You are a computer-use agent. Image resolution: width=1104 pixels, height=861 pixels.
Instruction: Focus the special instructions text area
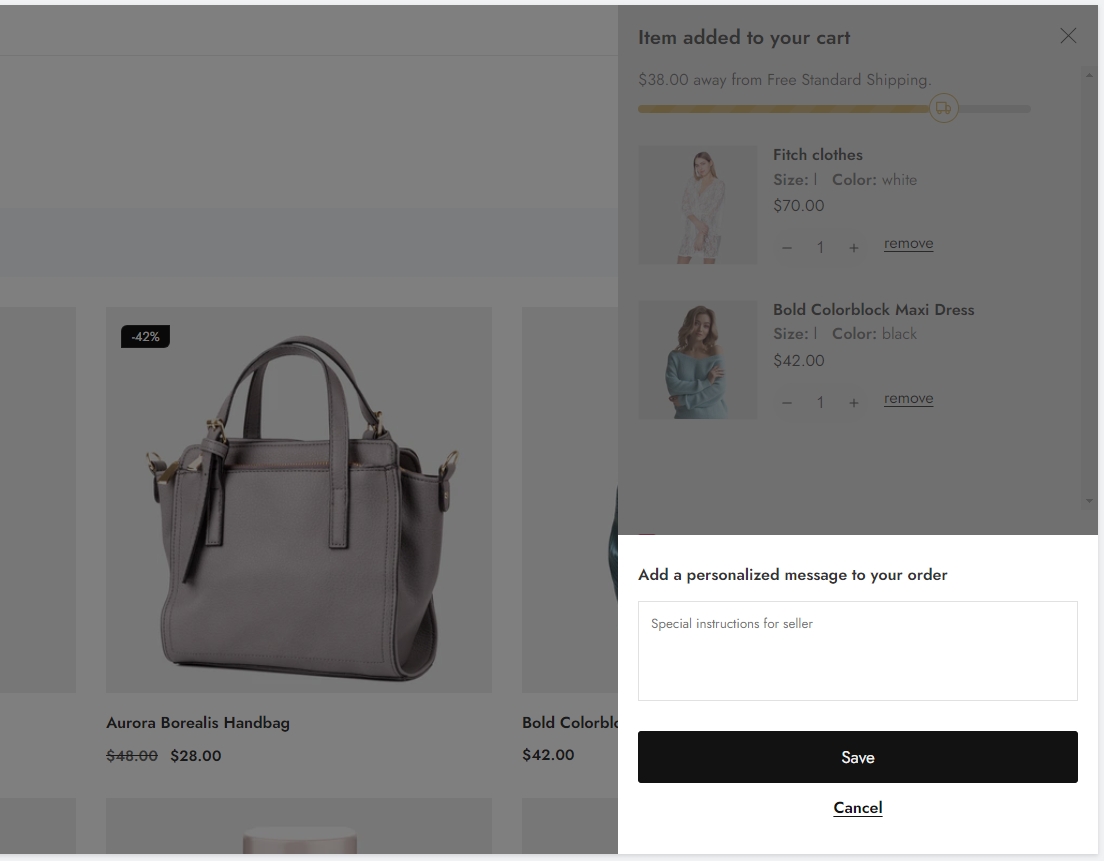pyautogui.click(x=857, y=650)
